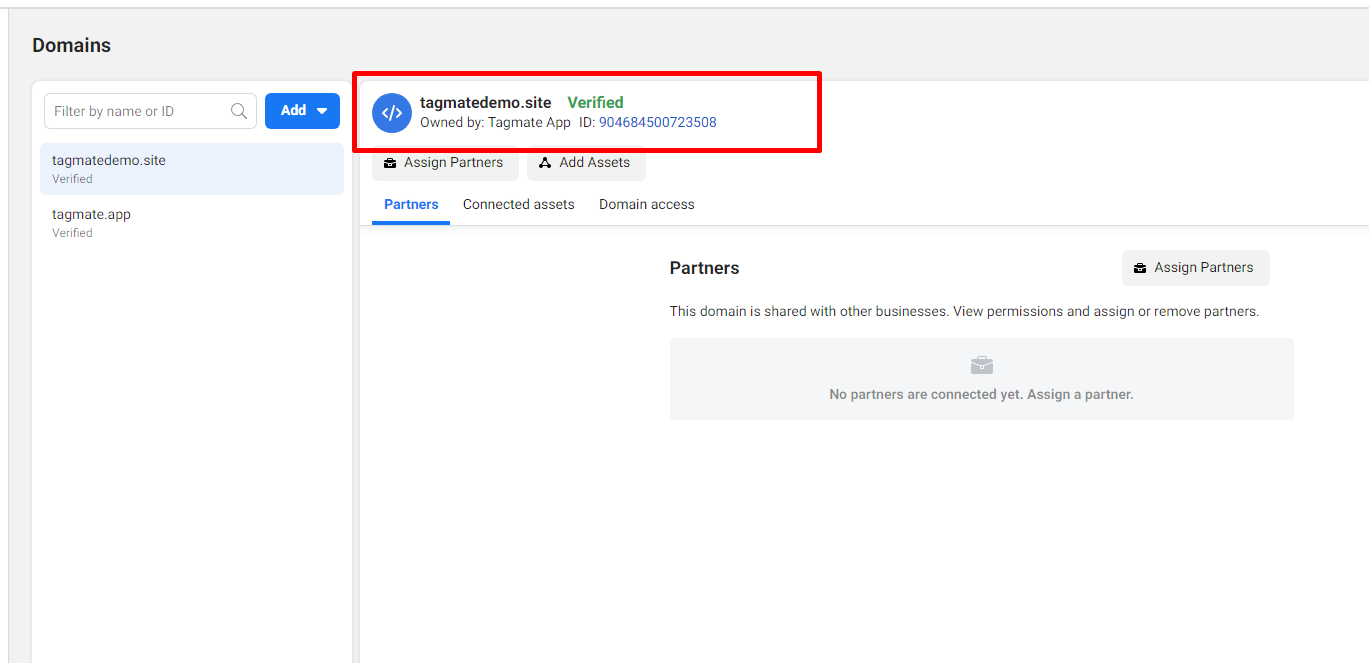The height and width of the screenshot is (663, 1369).
Task: Open the Add dropdown button
Action: (302, 111)
